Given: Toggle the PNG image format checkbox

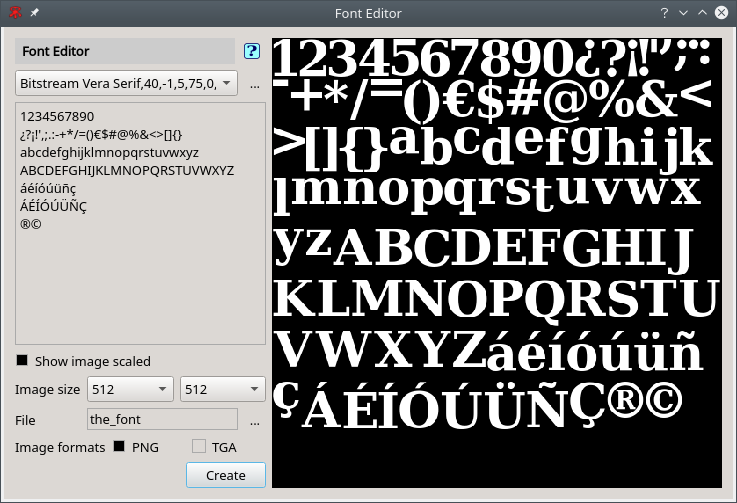Looking at the screenshot, I should coord(120,447).
